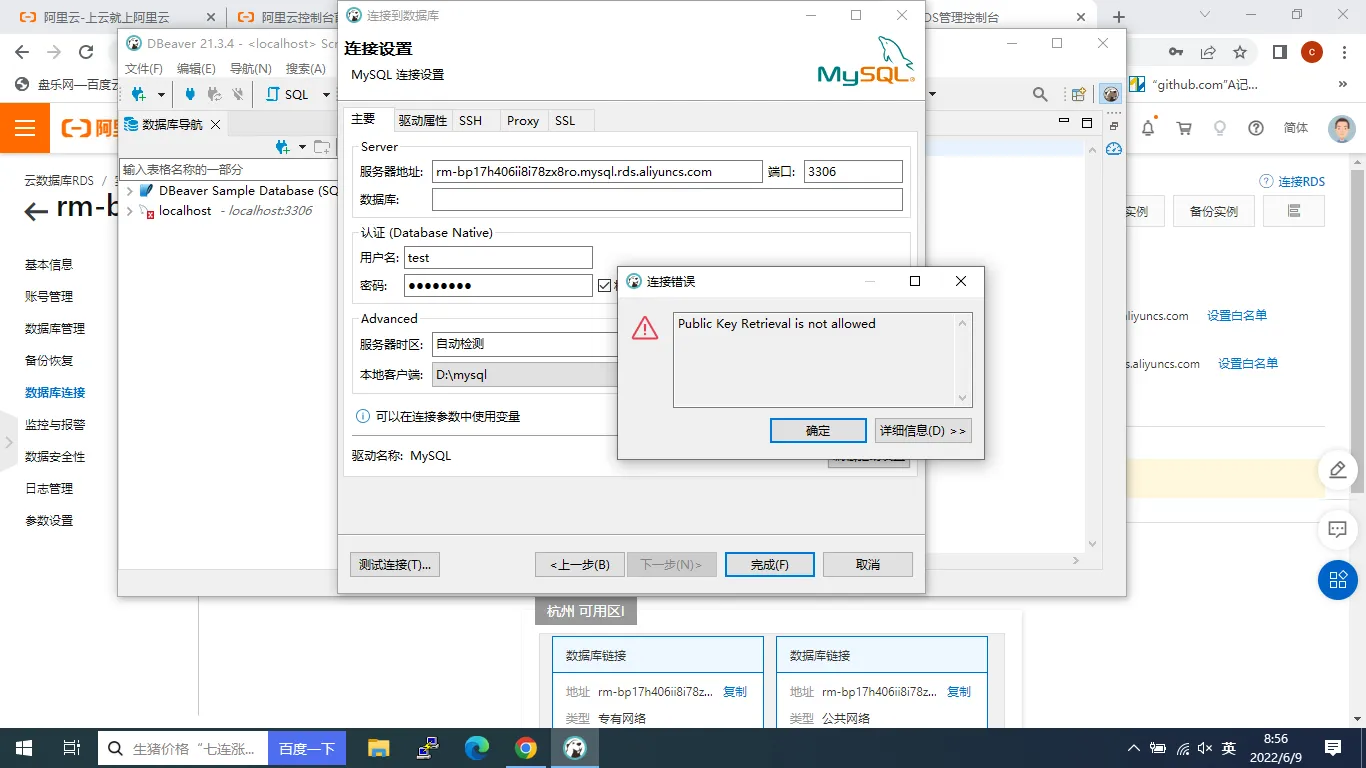1366x768 pixels.
Task: Bookmark this page with the Chrome star icon
Action: (x=1240, y=52)
